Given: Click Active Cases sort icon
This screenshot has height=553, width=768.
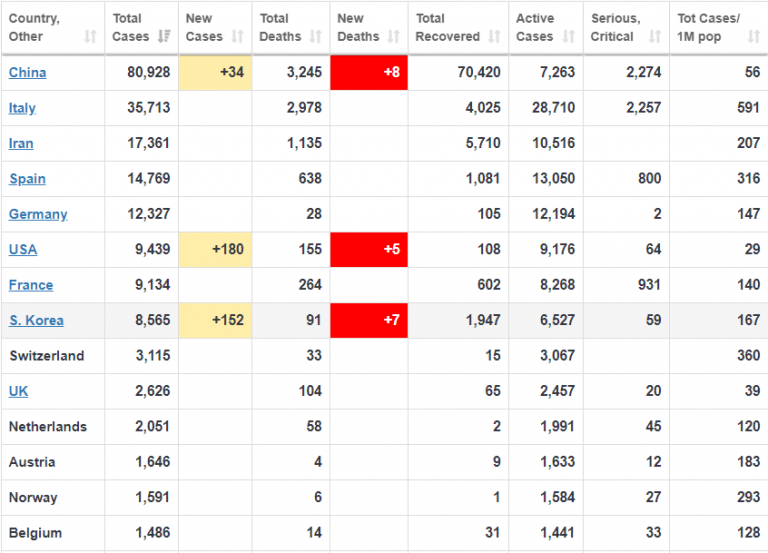Looking at the screenshot, I should [x=568, y=37].
